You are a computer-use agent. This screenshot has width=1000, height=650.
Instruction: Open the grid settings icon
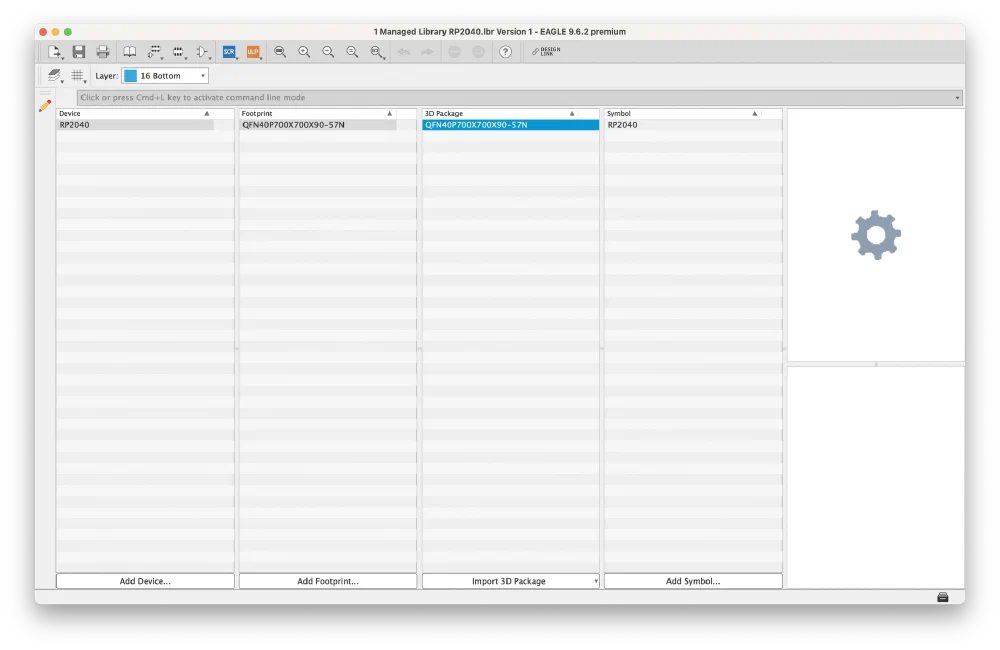(77, 76)
